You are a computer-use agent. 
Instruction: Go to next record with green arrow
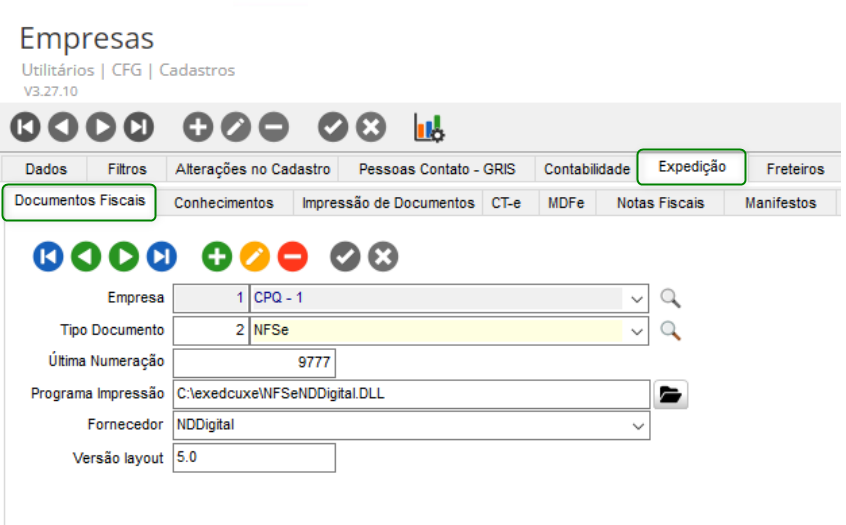(123, 257)
